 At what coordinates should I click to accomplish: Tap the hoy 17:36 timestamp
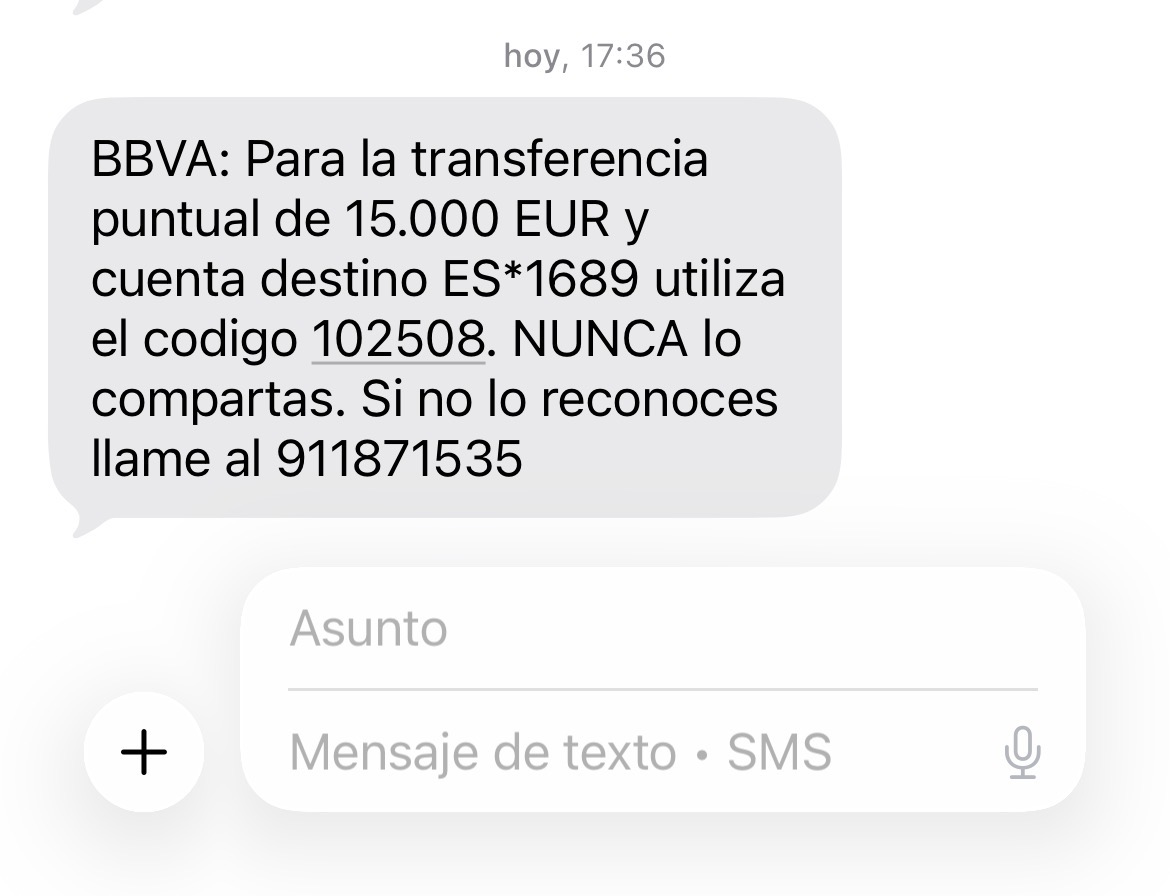(x=584, y=56)
